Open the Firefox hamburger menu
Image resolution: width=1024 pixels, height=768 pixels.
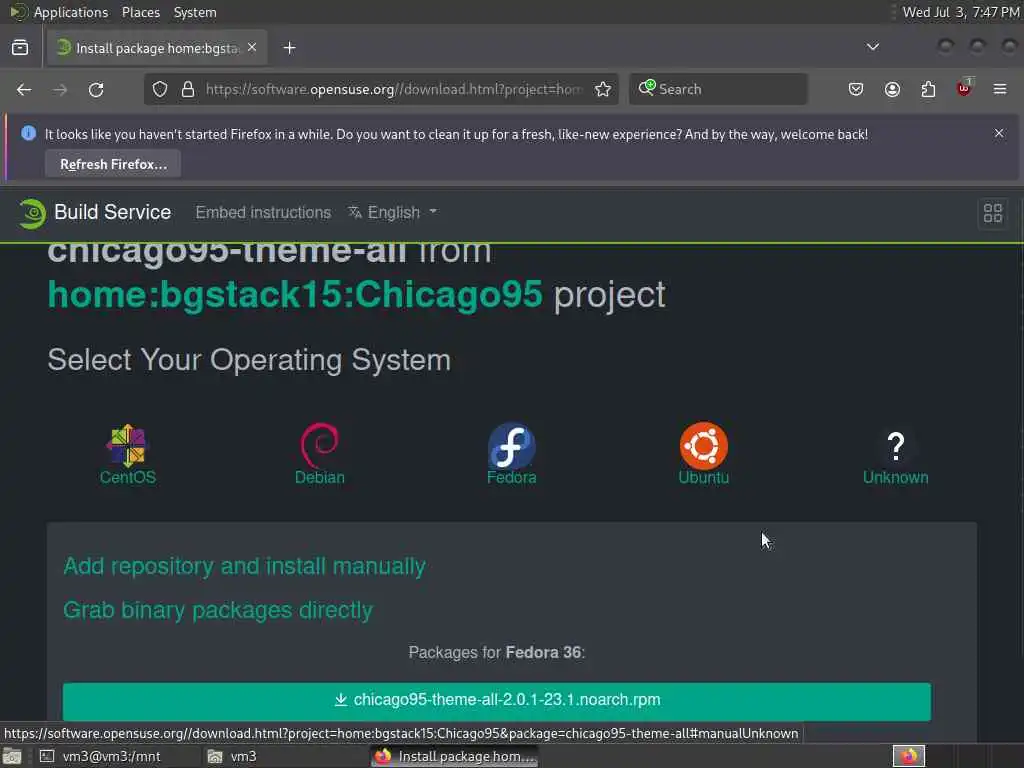click(1000, 89)
